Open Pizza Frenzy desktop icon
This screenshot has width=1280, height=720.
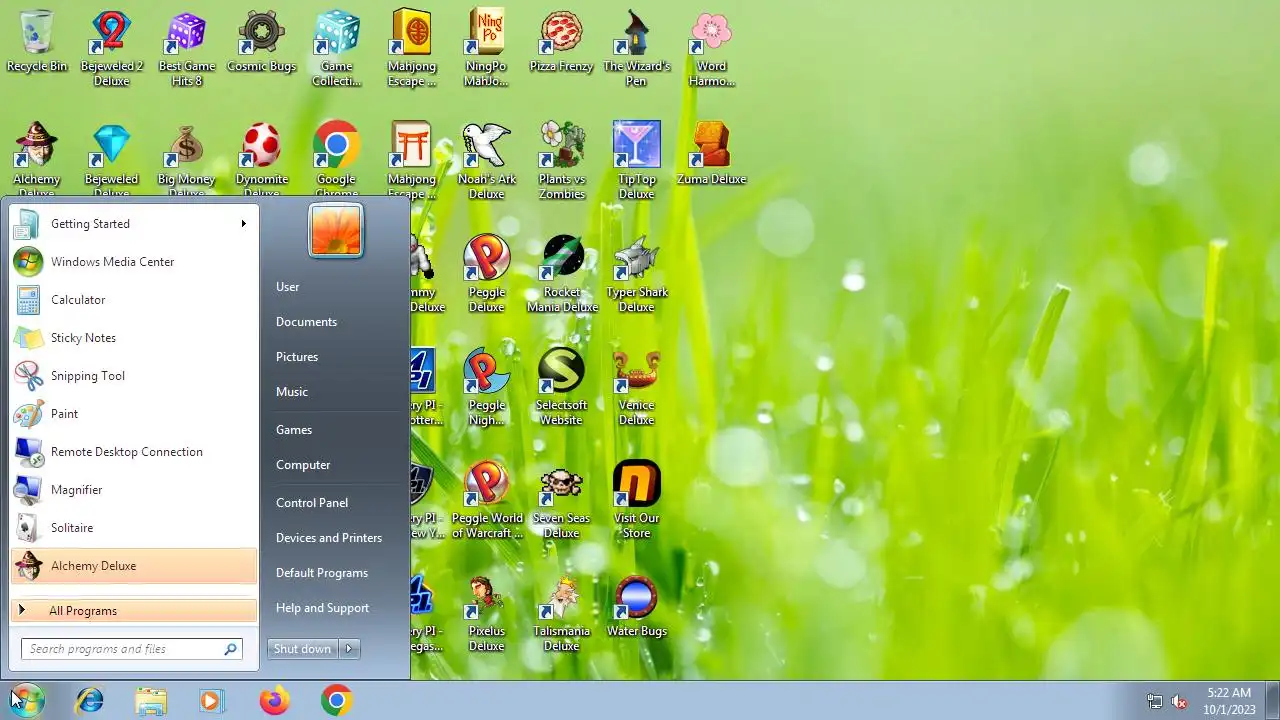[562, 42]
